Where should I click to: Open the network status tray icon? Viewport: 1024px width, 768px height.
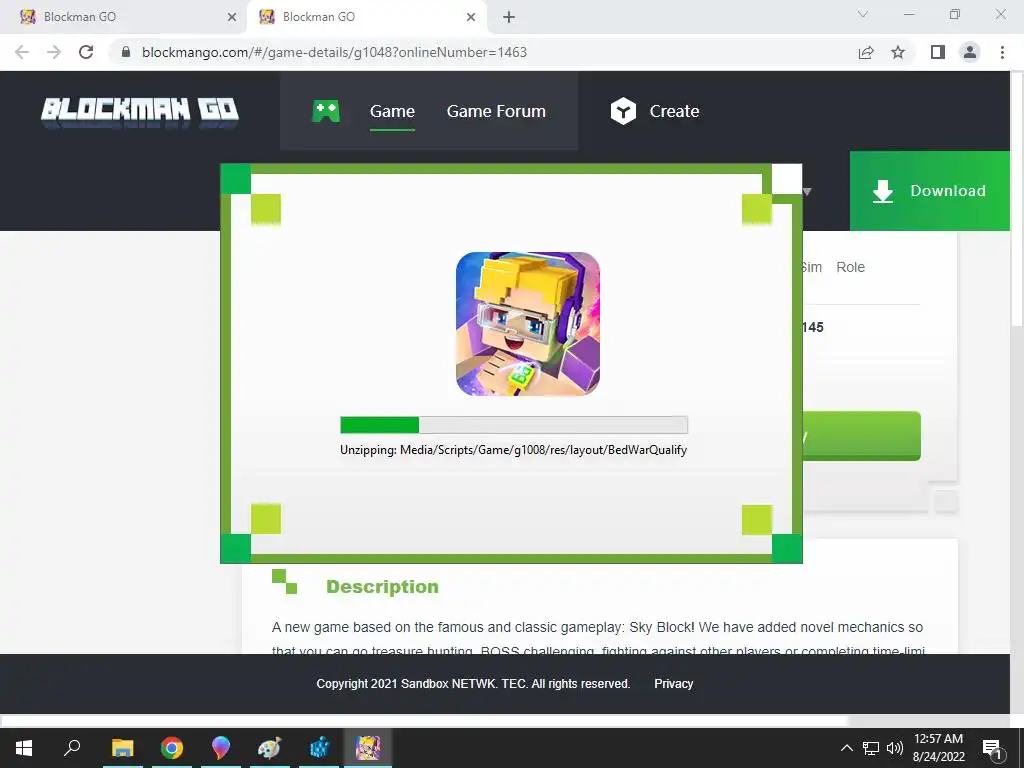click(871, 748)
